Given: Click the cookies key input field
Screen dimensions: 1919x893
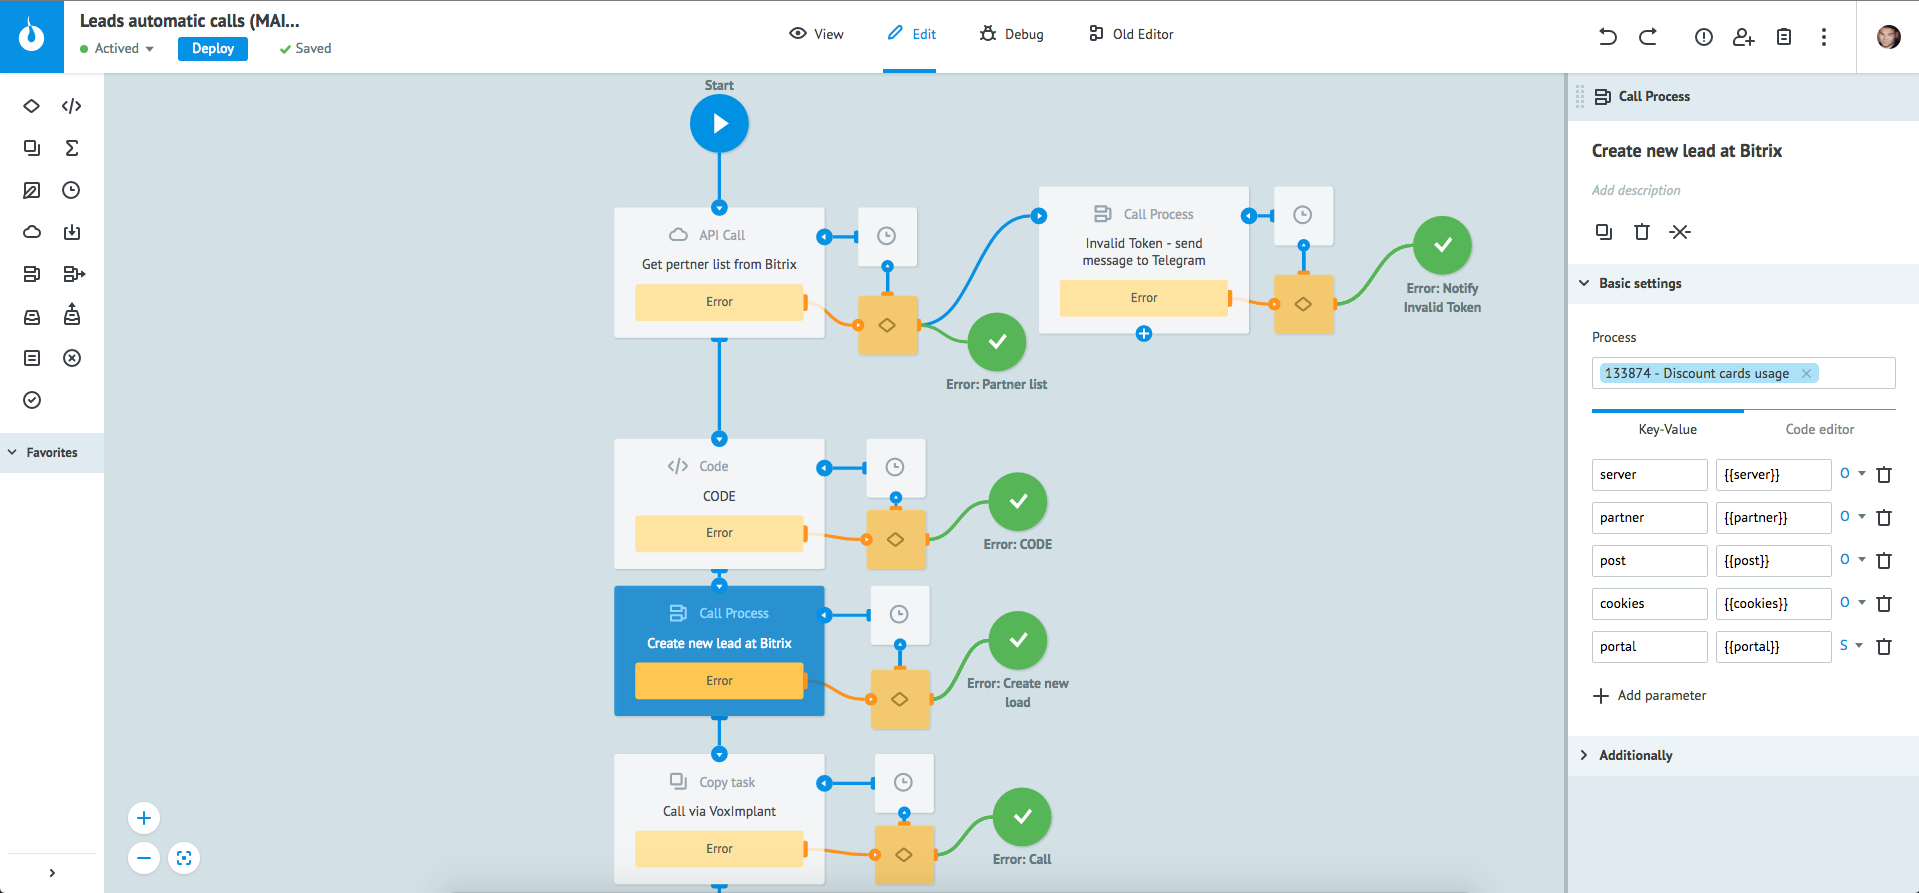Looking at the screenshot, I should click(x=1648, y=603).
